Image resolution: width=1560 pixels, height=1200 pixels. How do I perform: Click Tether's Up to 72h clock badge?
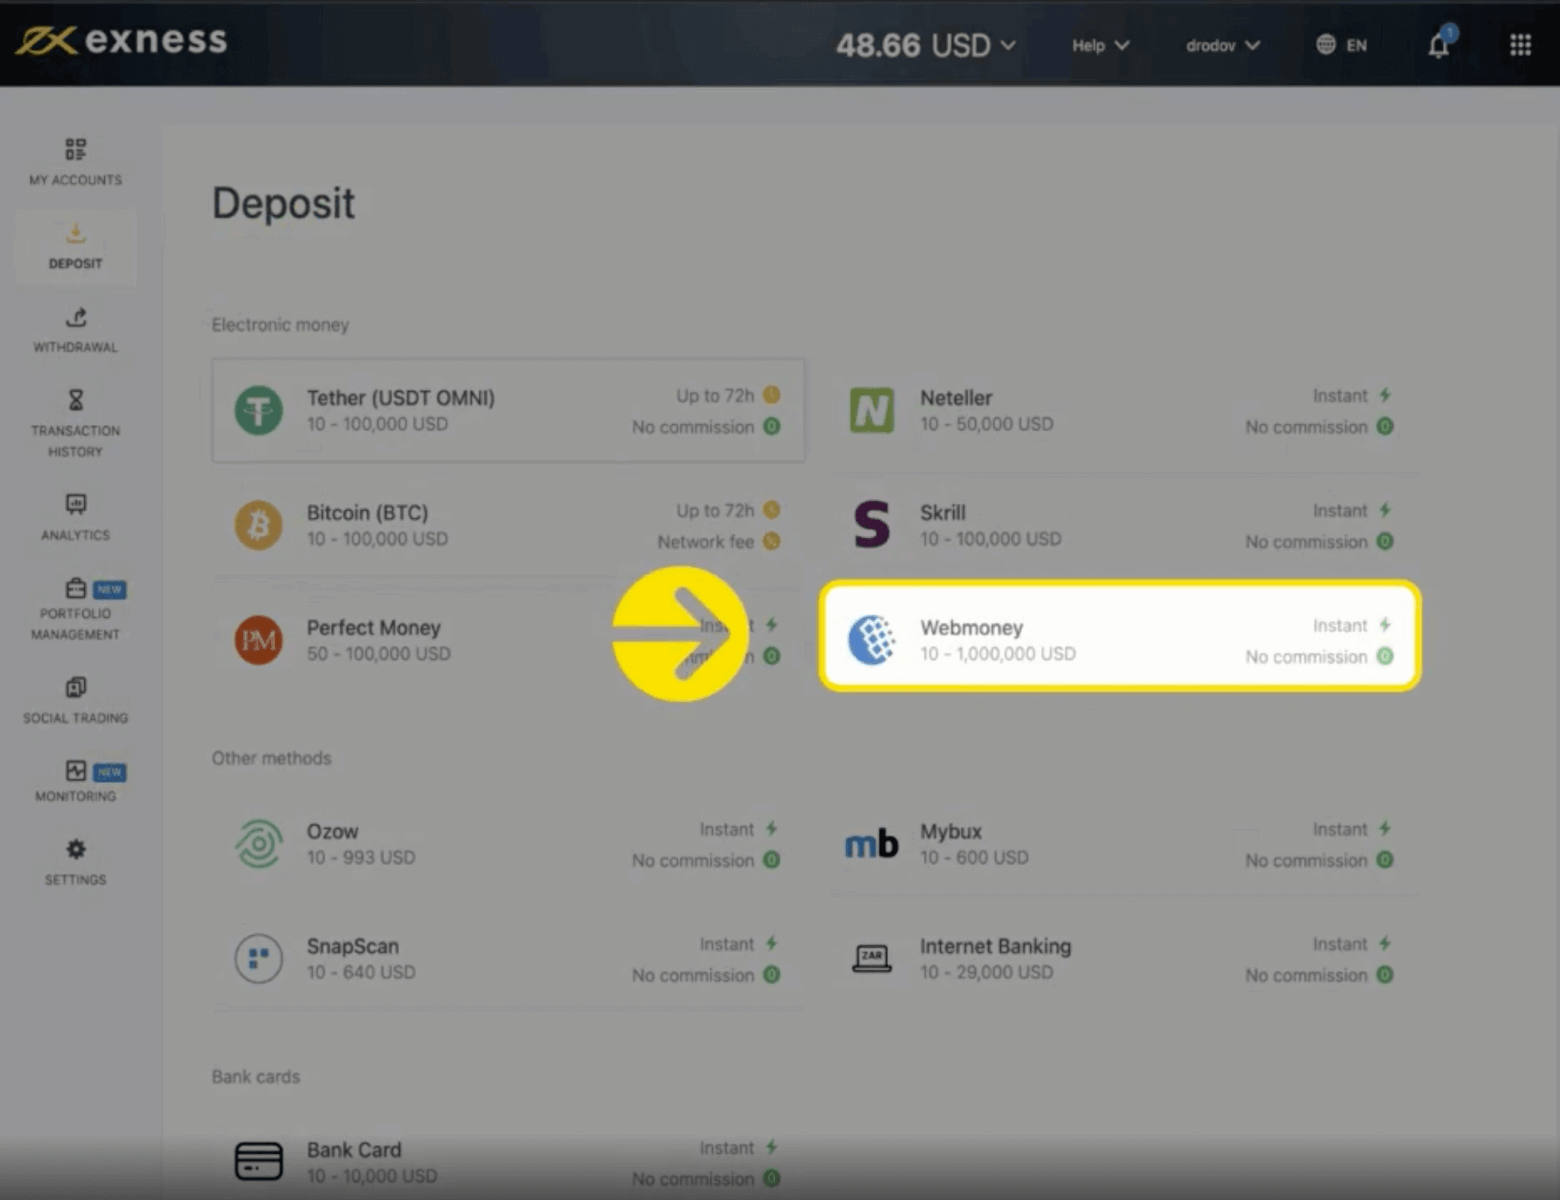(772, 395)
